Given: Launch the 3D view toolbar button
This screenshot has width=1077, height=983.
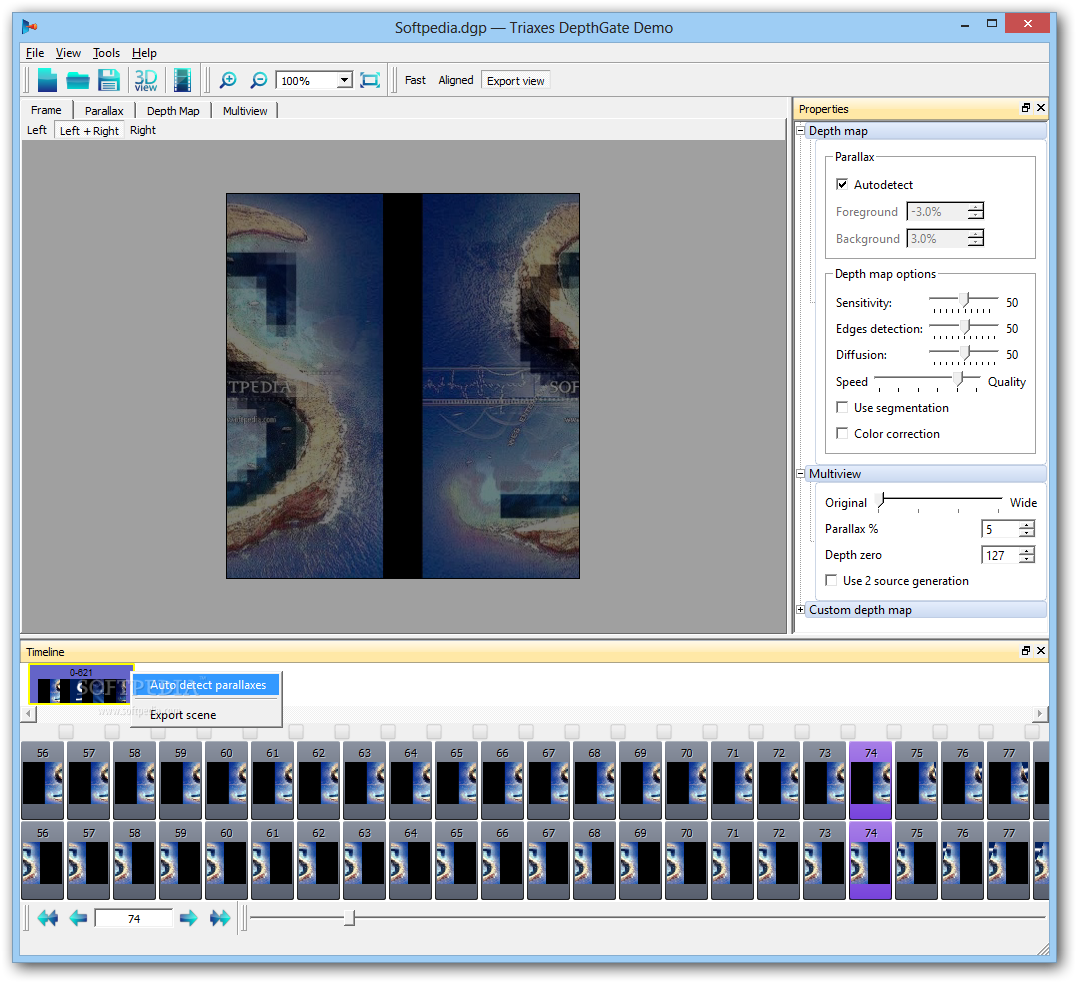Looking at the screenshot, I should pyautogui.click(x=146, y=80).
